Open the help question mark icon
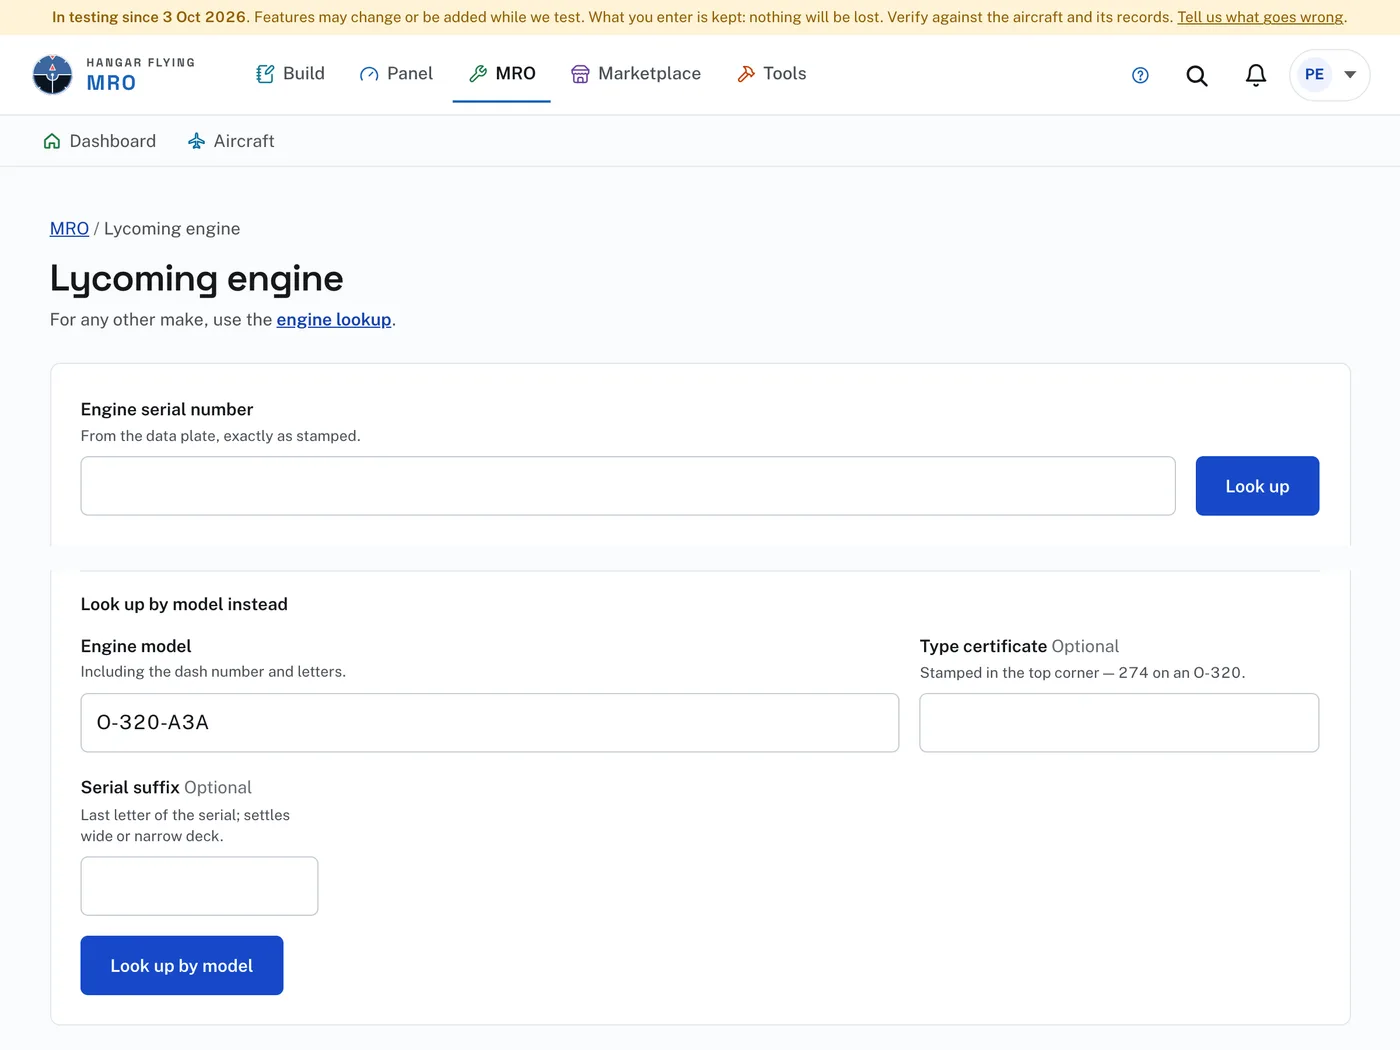 coord(1140,75)
